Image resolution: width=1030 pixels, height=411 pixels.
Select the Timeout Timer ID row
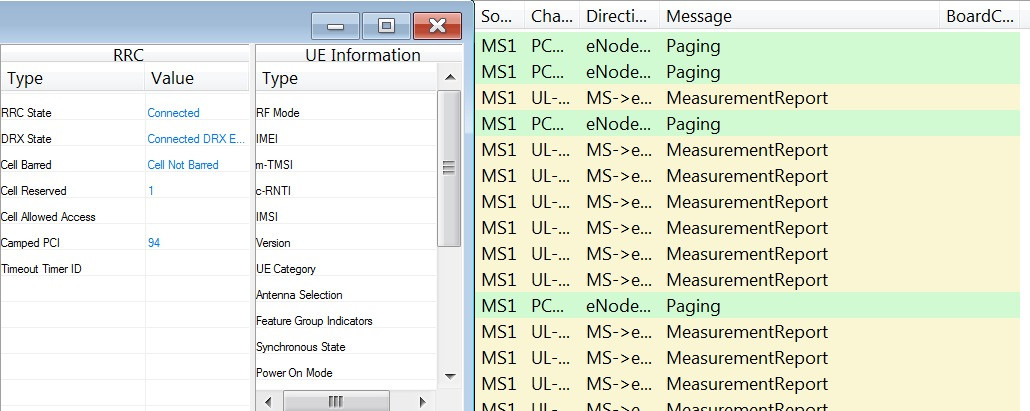click(125, 269)
